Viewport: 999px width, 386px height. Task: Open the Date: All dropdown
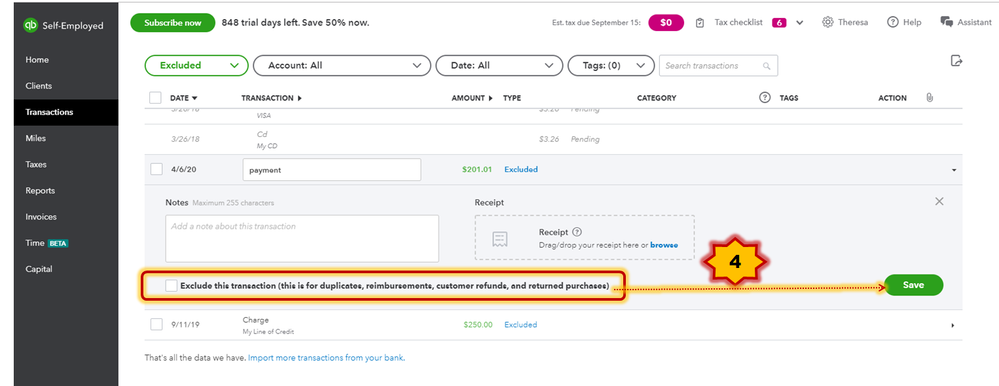coord(499,66)
